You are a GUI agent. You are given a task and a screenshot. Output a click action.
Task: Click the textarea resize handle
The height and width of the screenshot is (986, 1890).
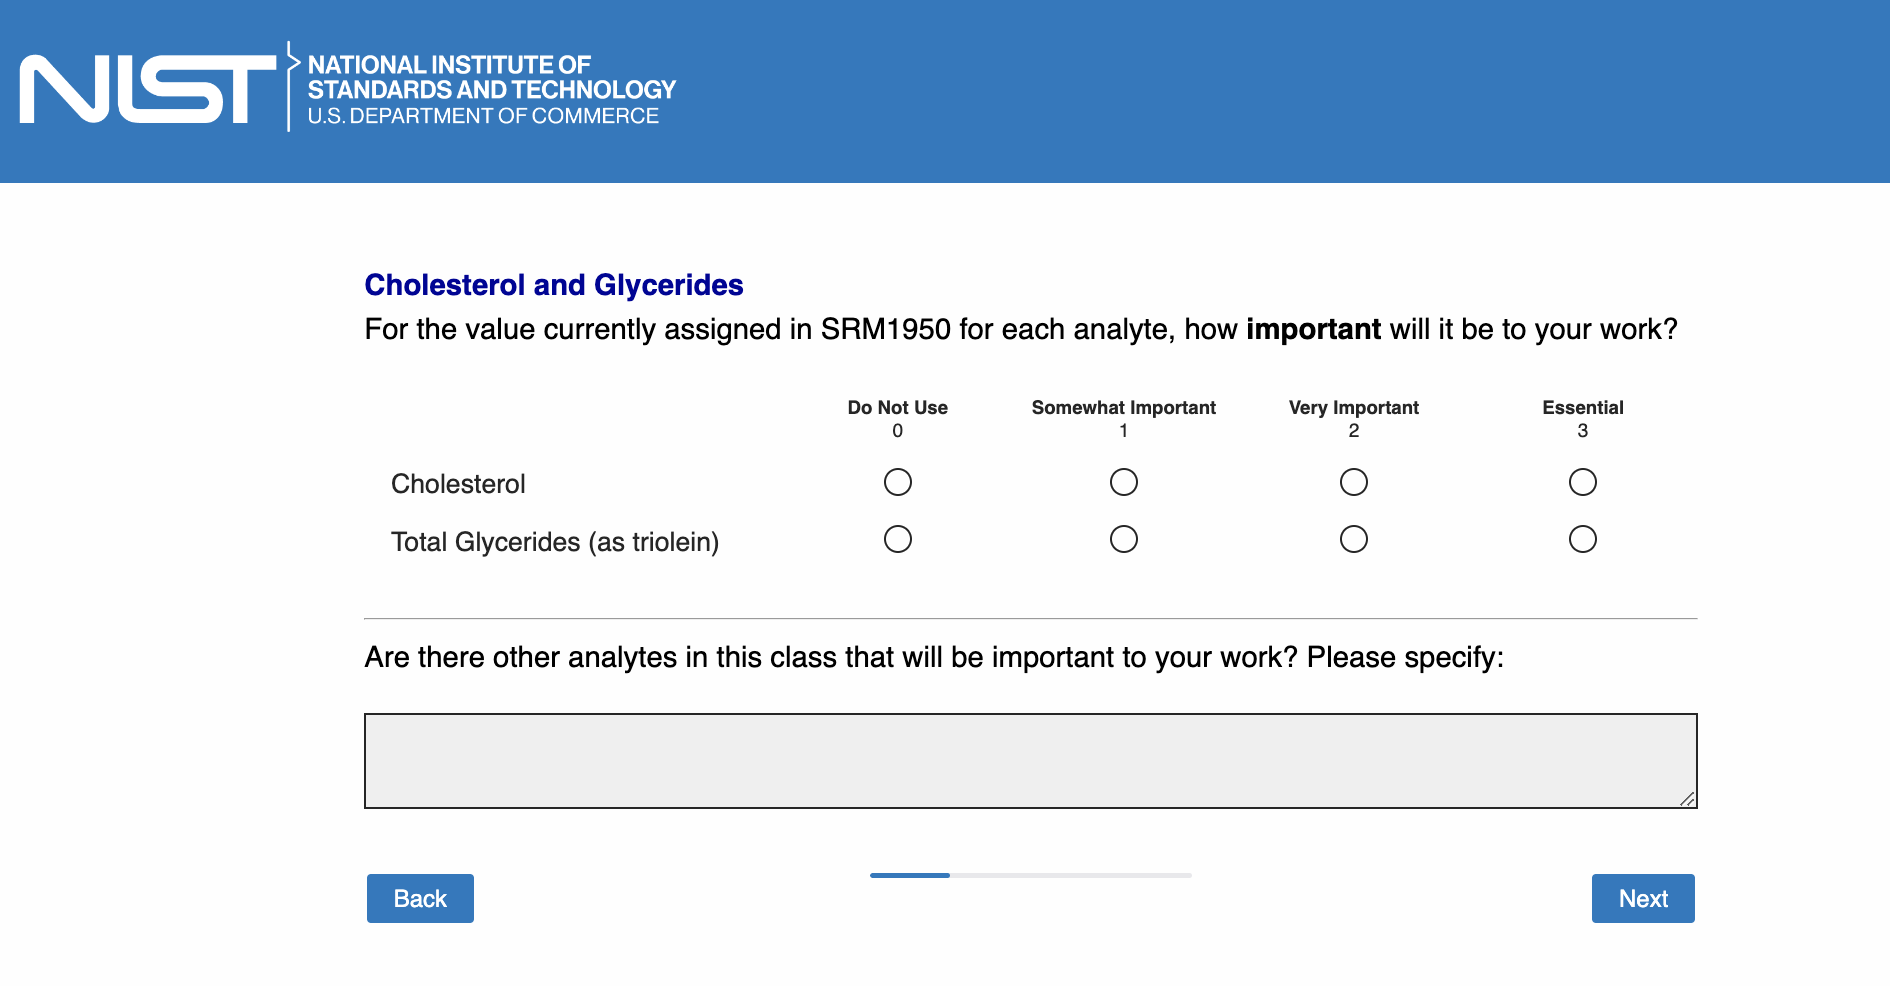(x=1687, y=798)
